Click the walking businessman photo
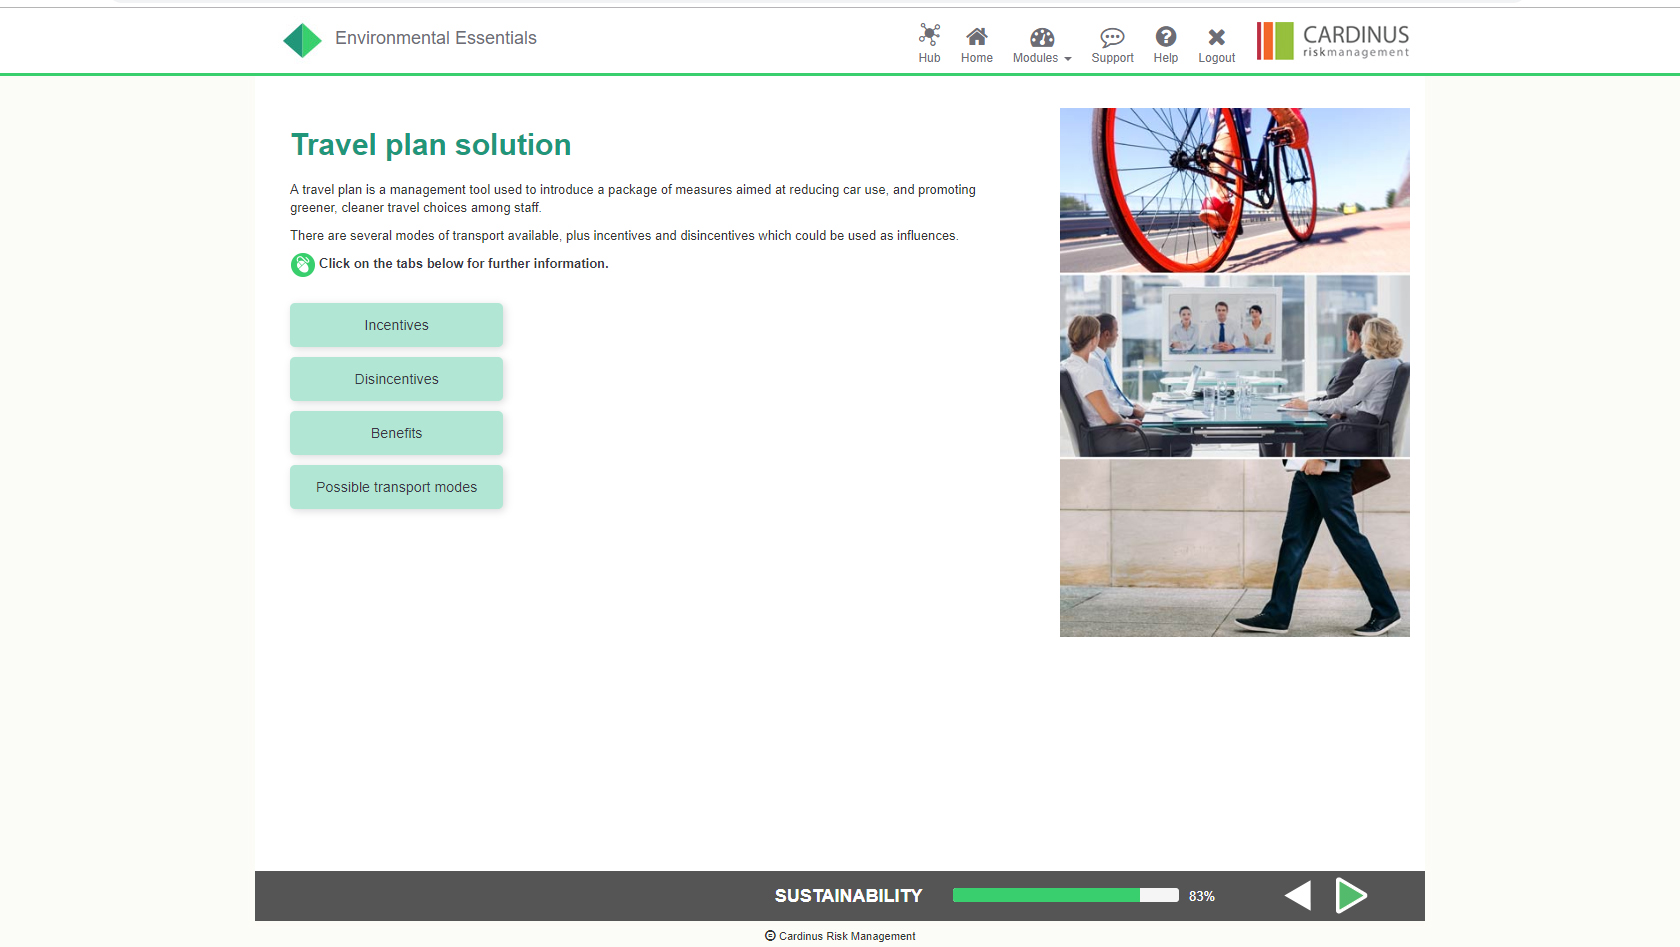 coord(1234,548)
